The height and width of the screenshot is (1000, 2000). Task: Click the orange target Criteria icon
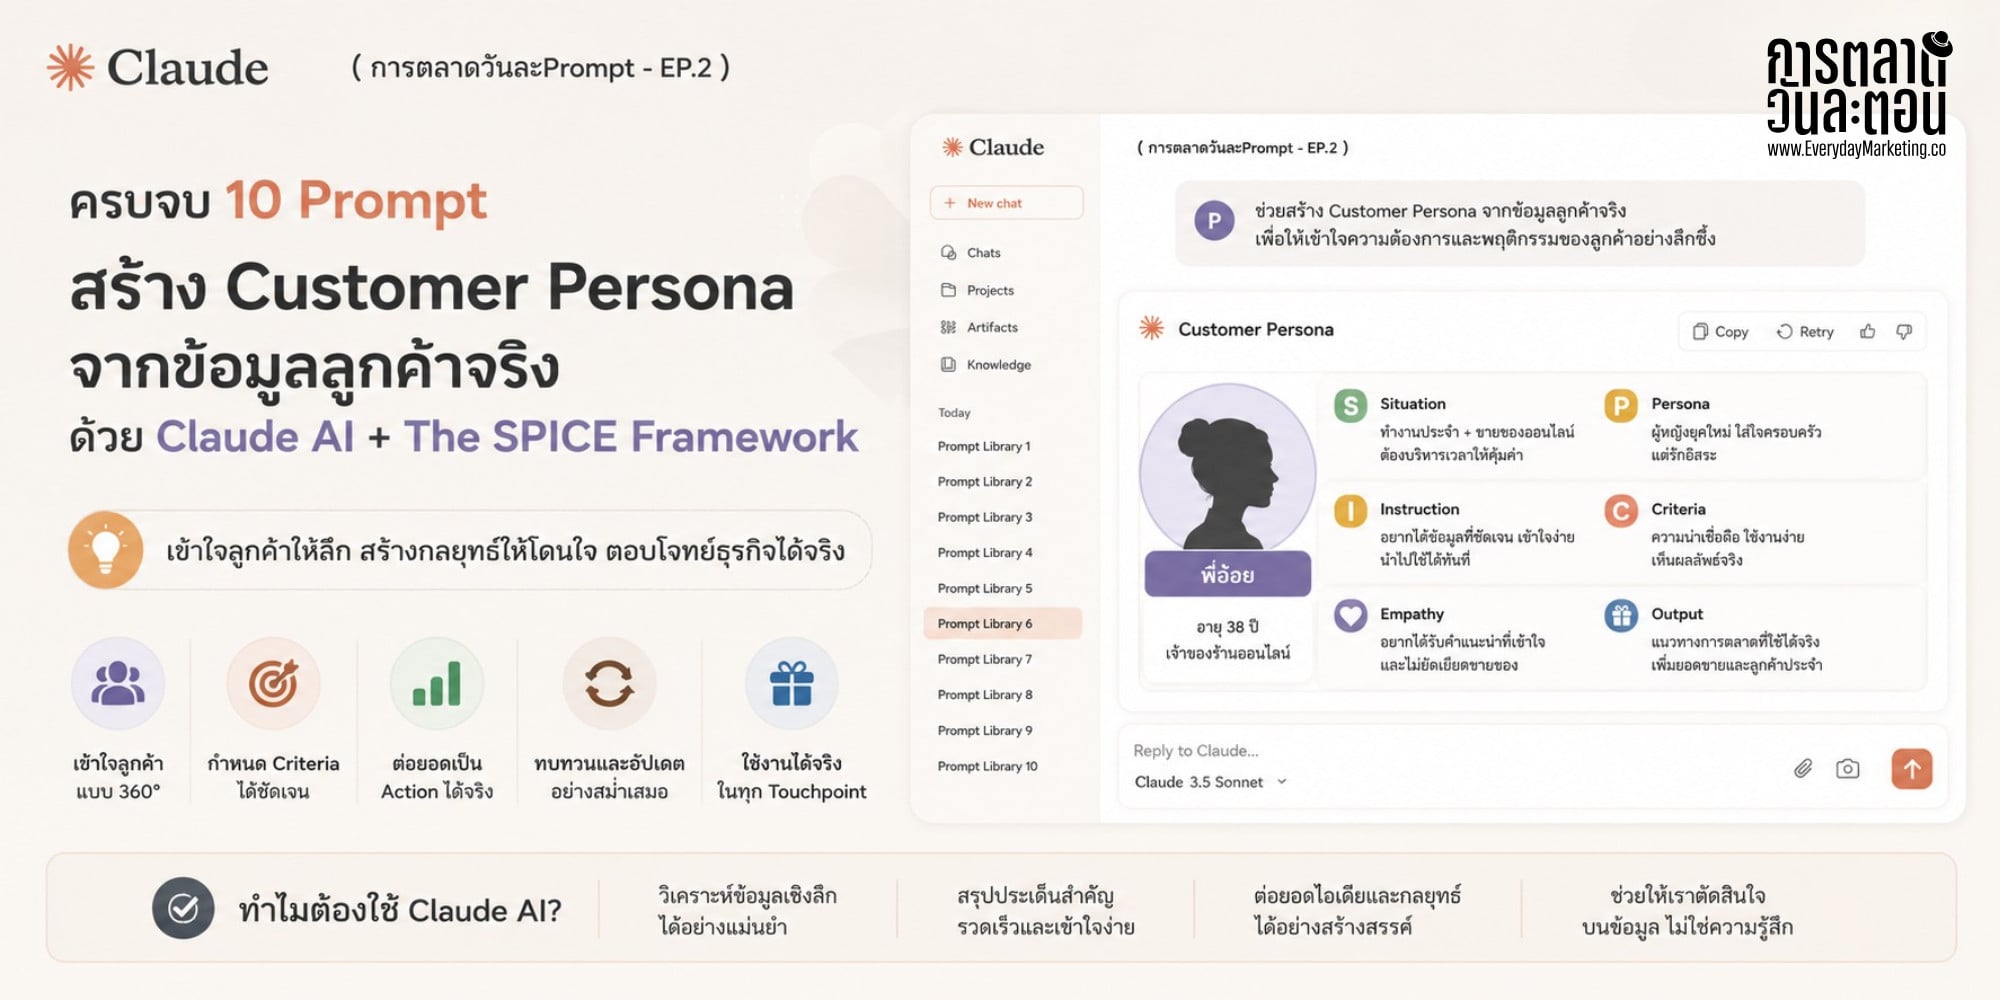click(273, 684)
